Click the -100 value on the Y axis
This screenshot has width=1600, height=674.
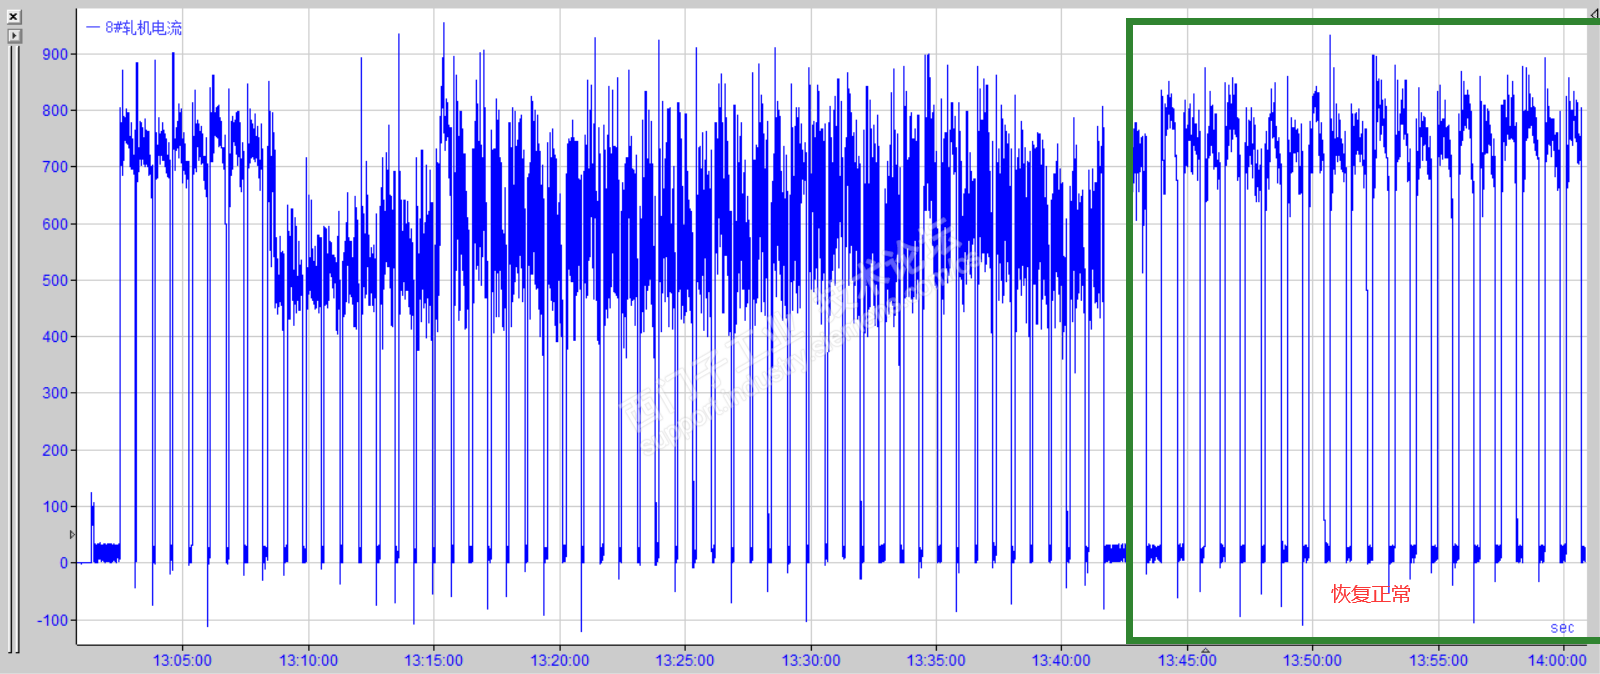tap(53, 620)
